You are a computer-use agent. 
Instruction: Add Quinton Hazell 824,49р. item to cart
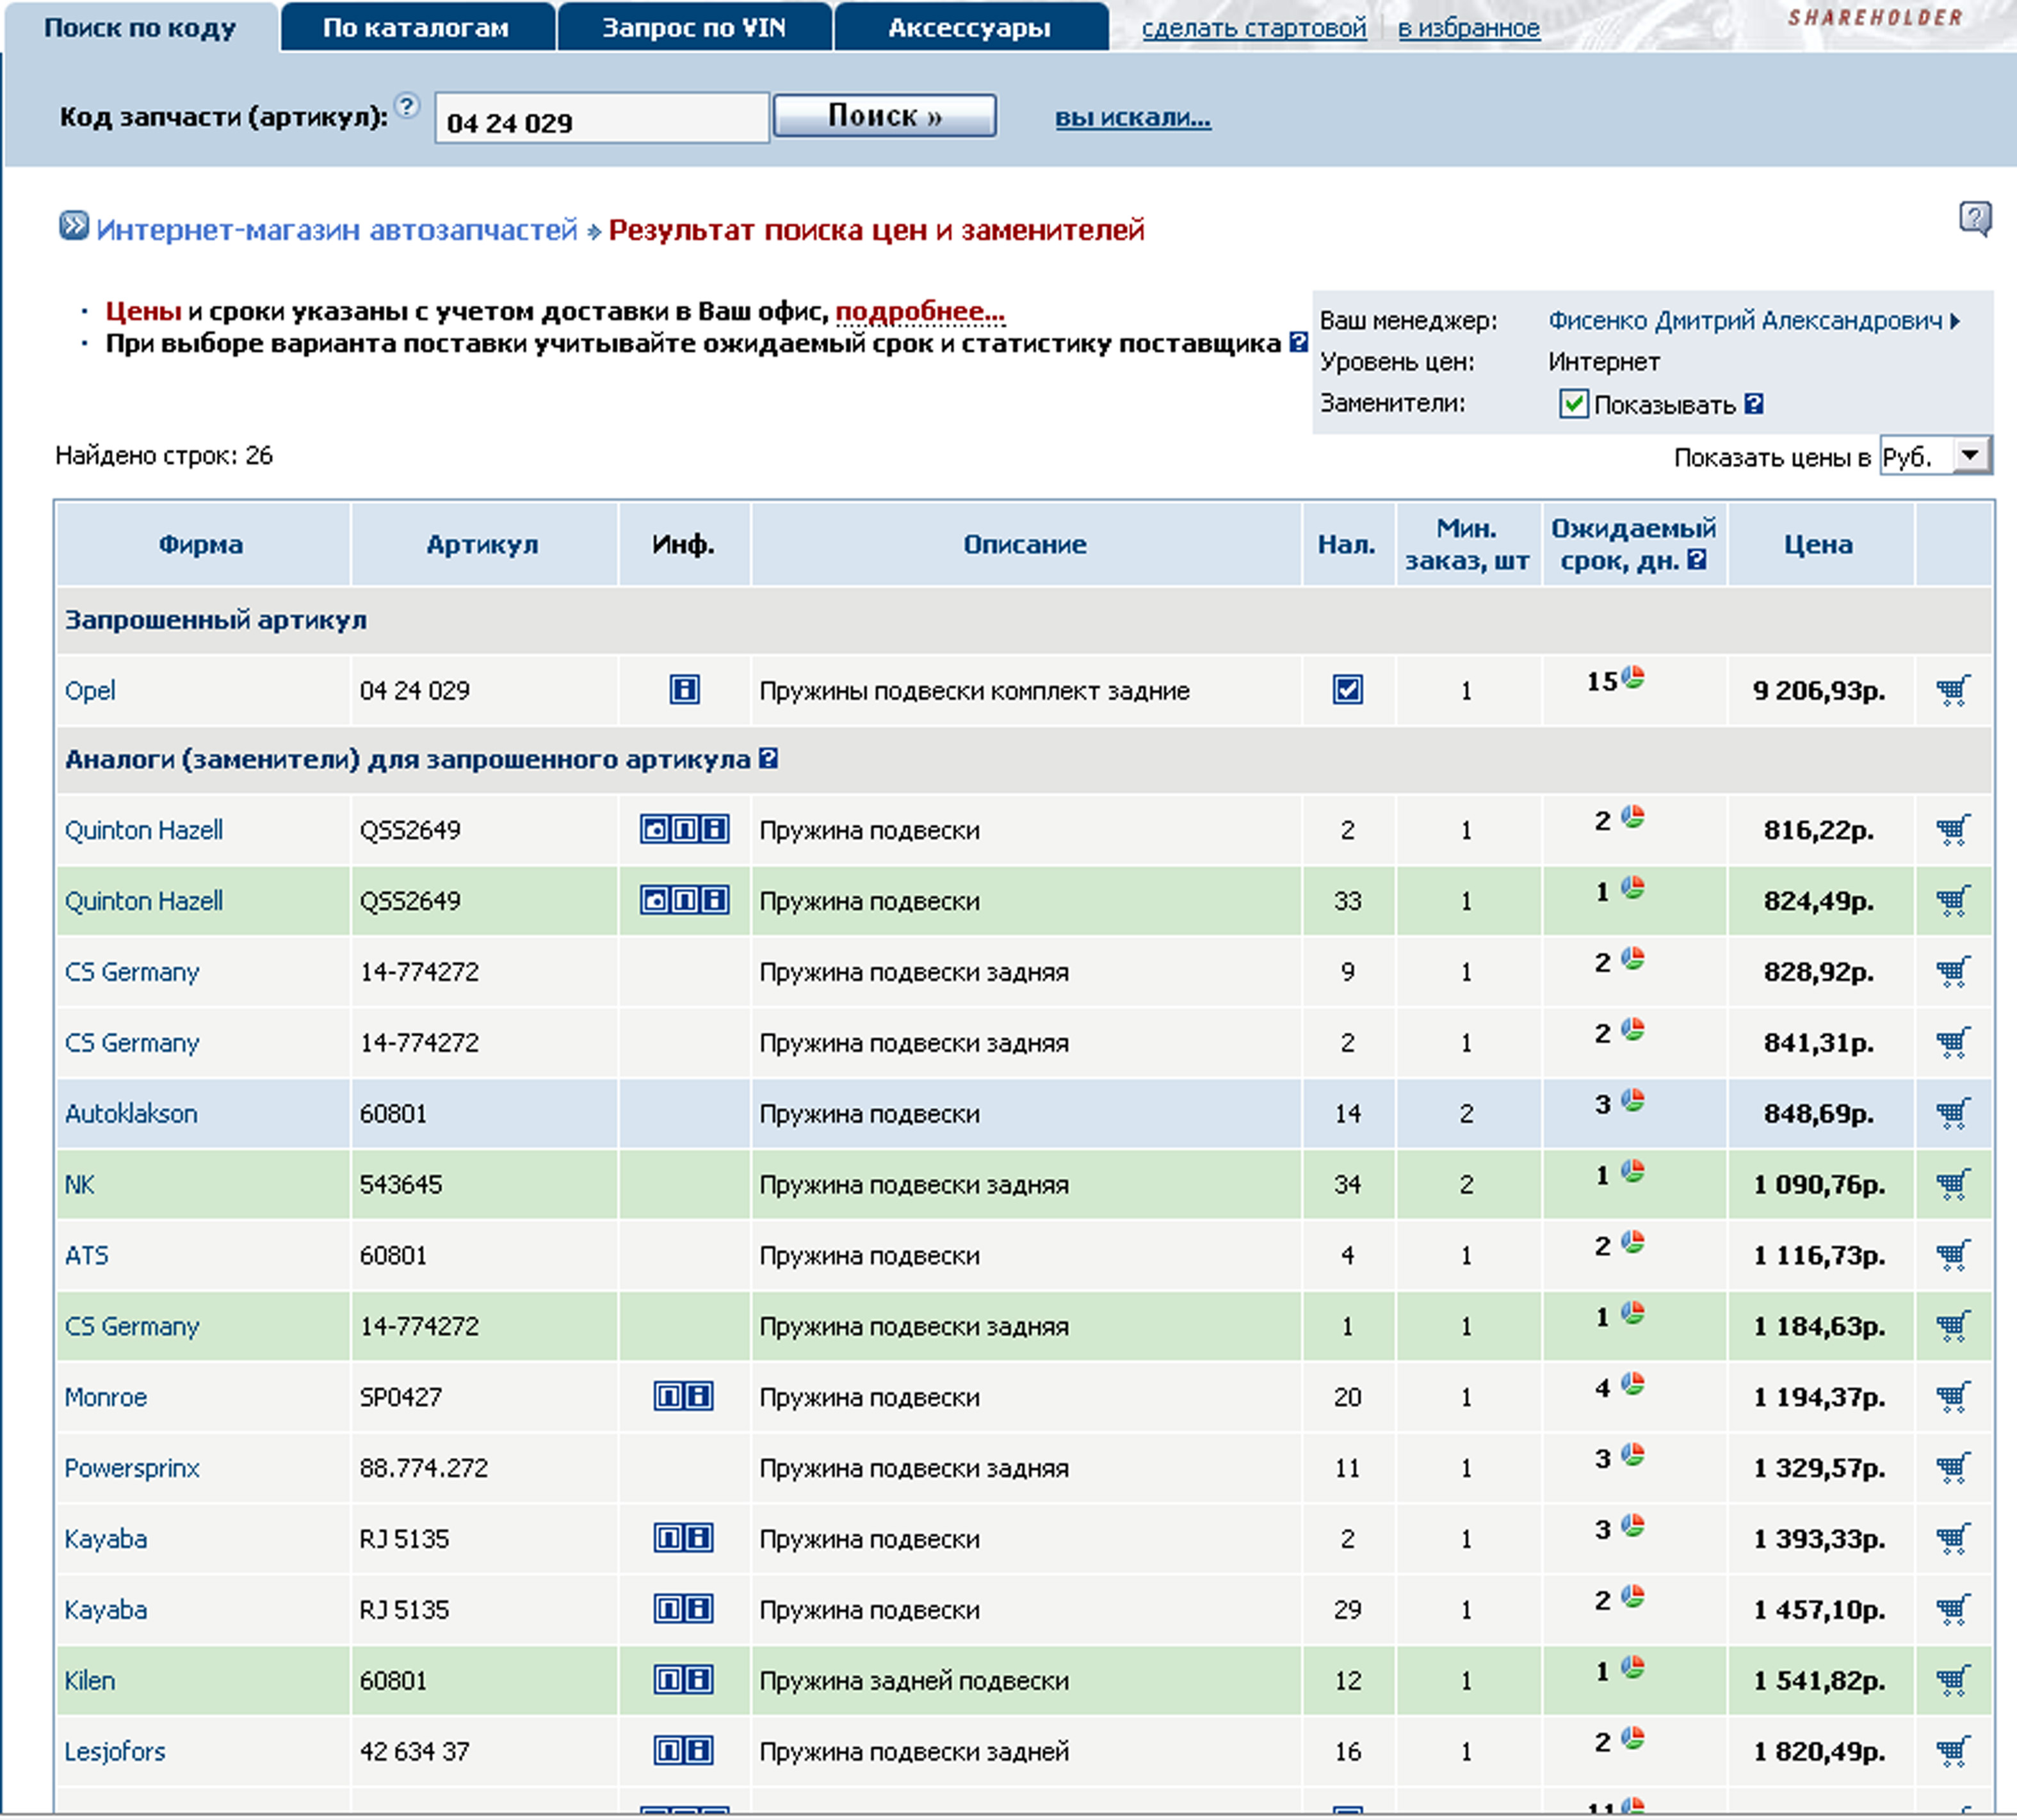tap(1952, 901)
